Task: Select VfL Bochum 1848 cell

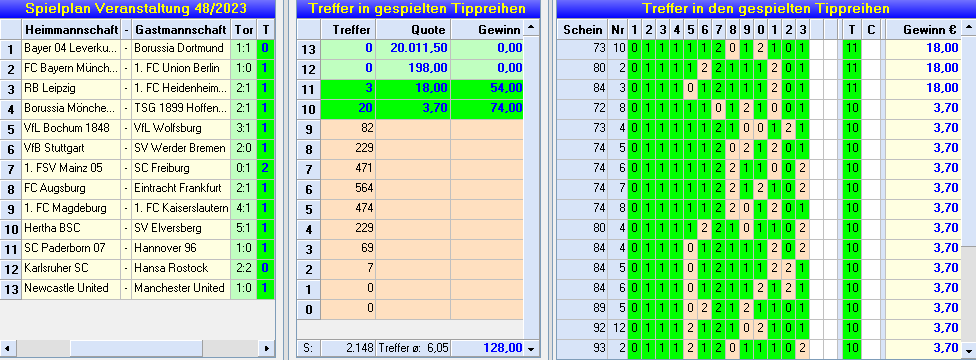Action: click(x=72, y=128)
